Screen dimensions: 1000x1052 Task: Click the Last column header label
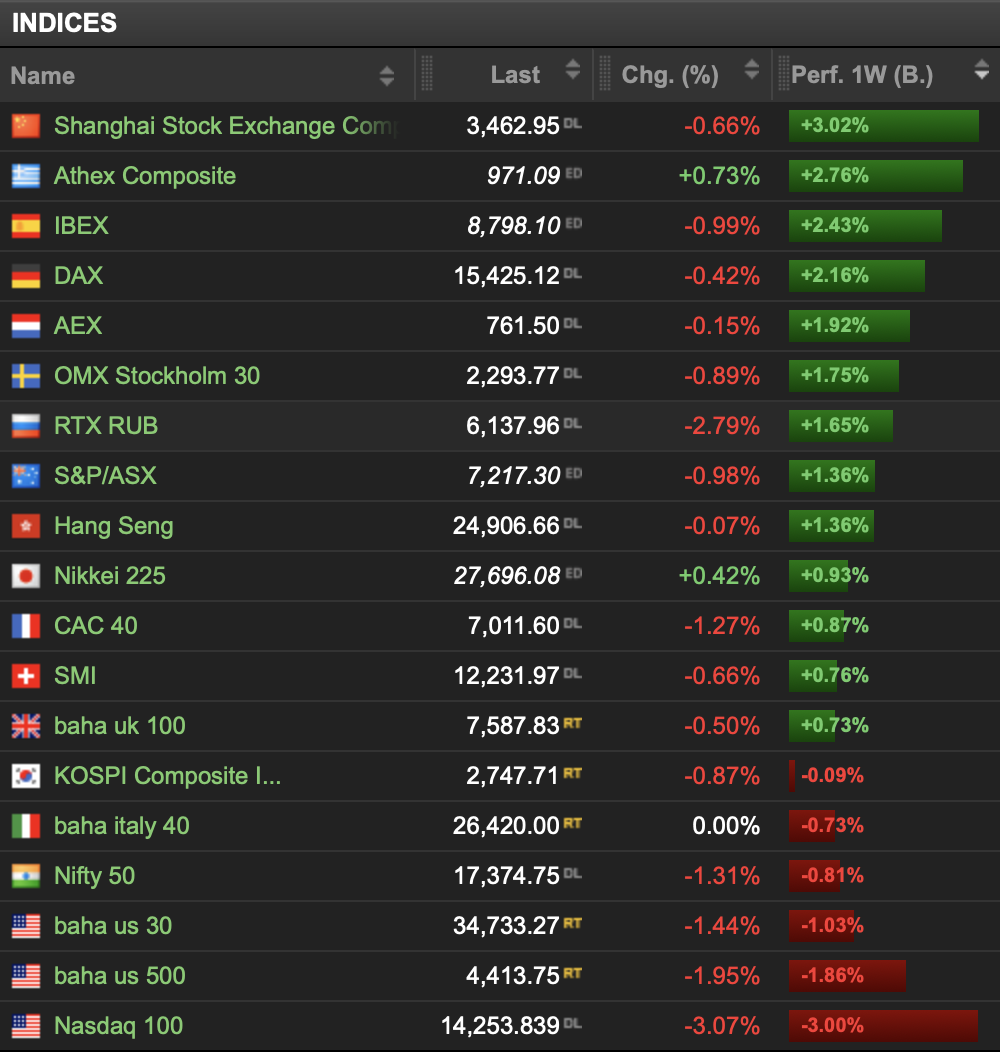tap(515, 74)
